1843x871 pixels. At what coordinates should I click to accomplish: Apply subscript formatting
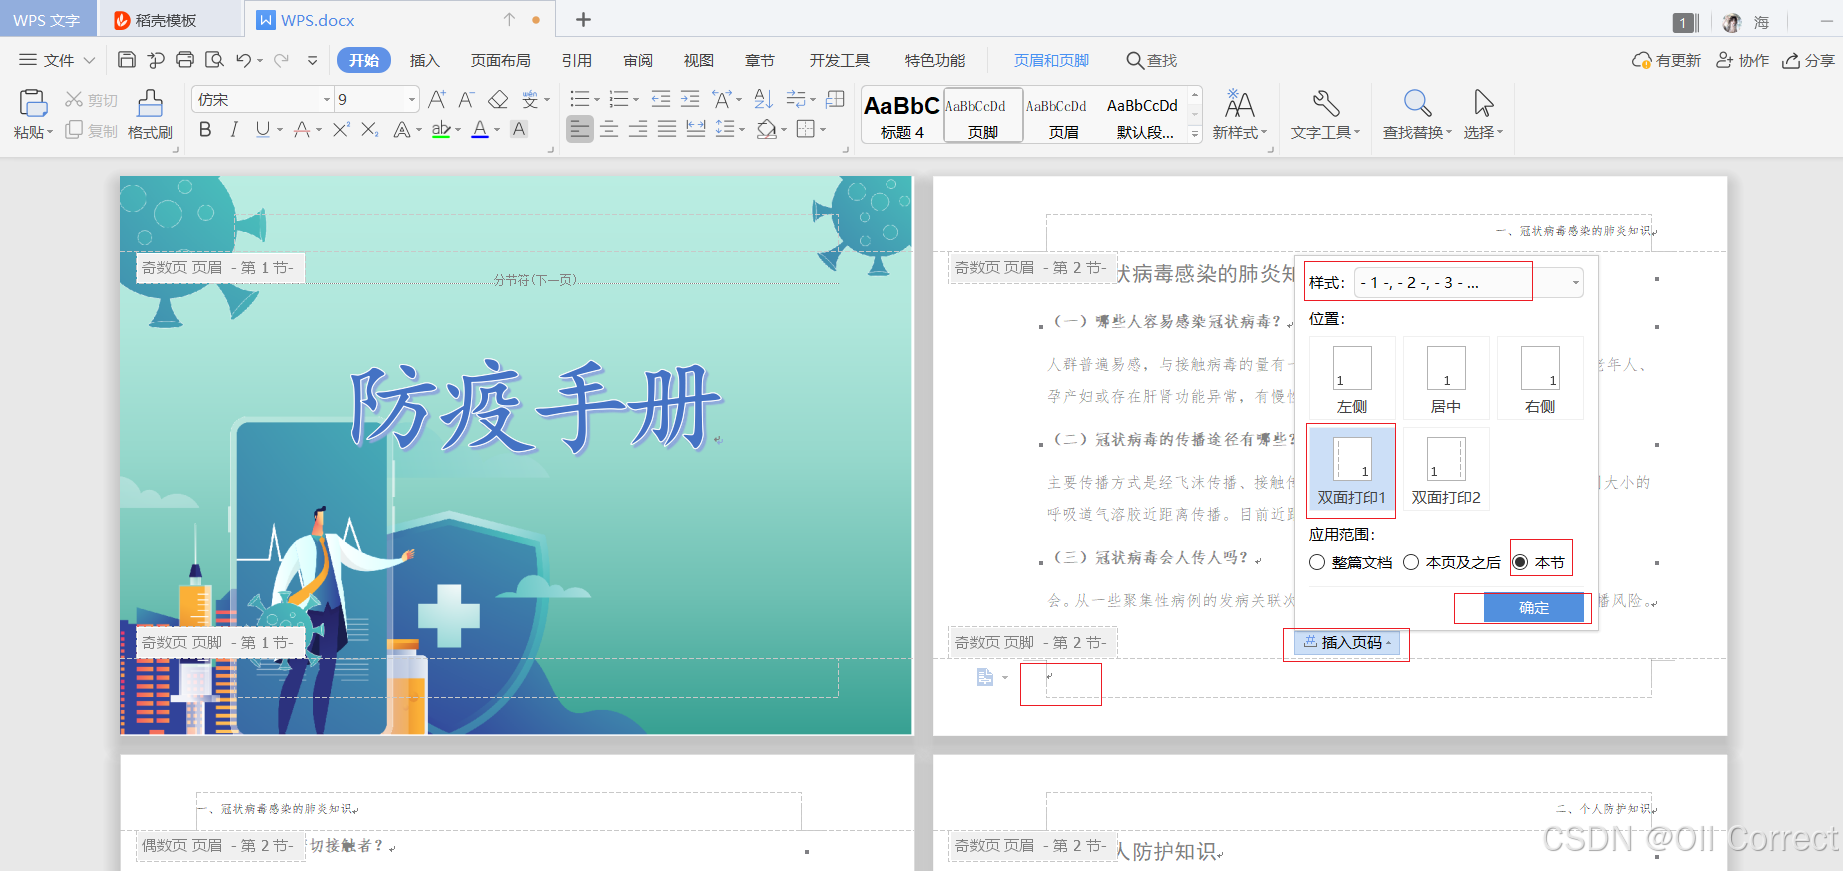pos(370,129)
